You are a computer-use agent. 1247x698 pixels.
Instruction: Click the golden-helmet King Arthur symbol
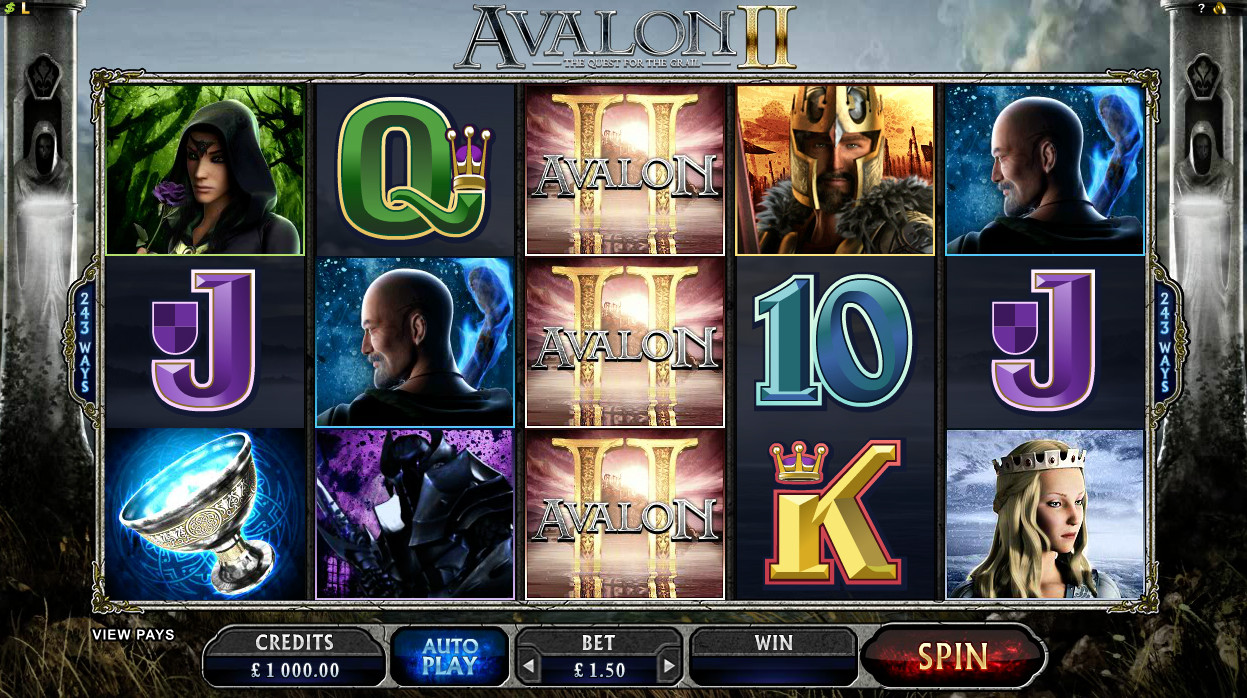coord(835,169)
